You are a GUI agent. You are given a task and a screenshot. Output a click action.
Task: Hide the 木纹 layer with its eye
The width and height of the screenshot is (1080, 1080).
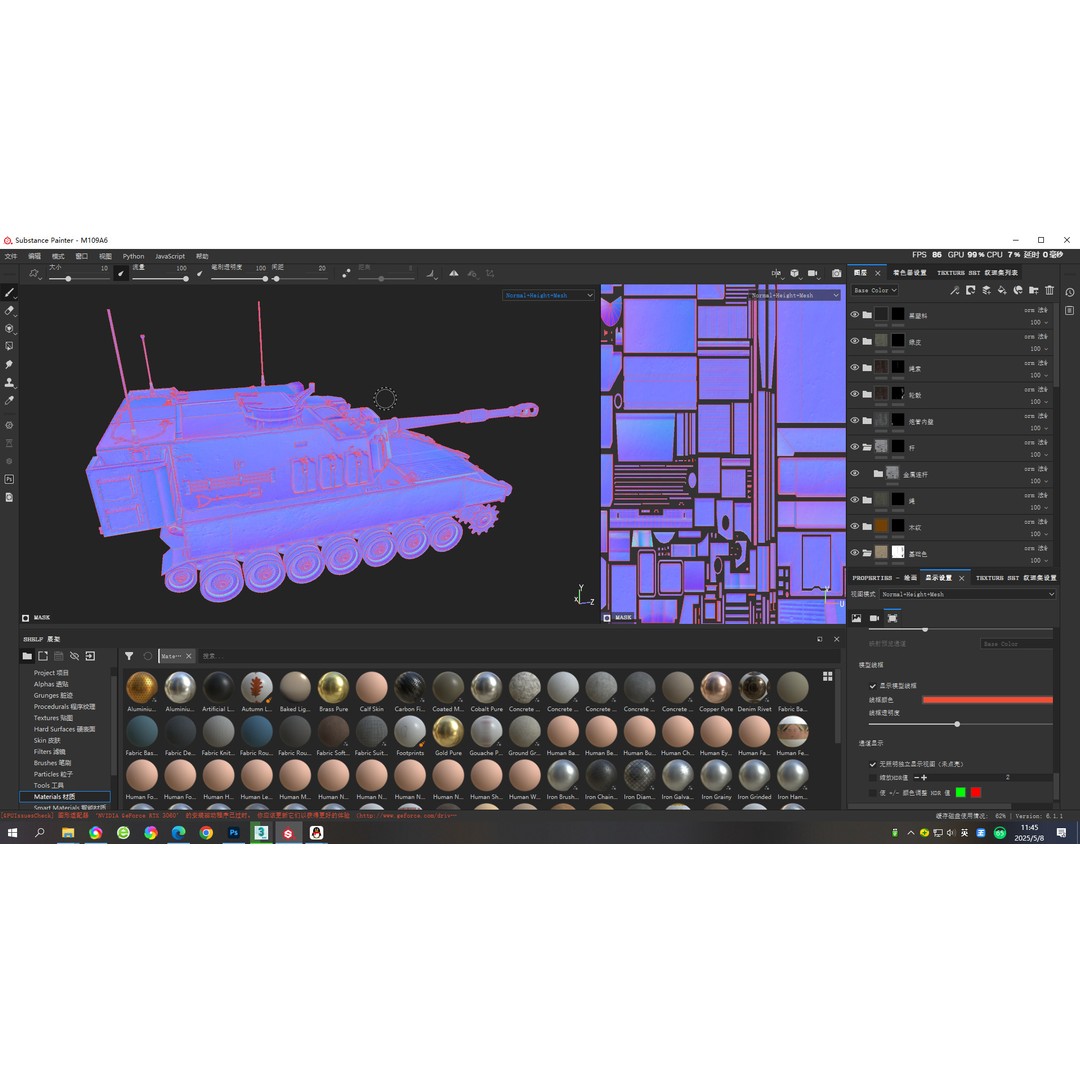click(x=855, y=526)
